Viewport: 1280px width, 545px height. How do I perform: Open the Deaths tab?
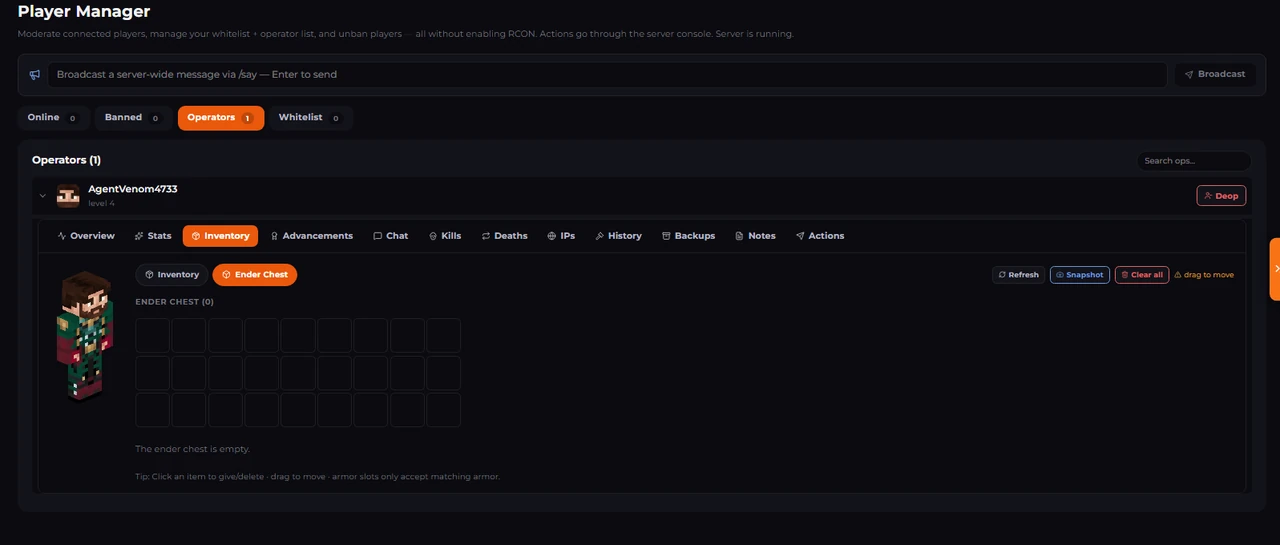(x=504, y=236)
